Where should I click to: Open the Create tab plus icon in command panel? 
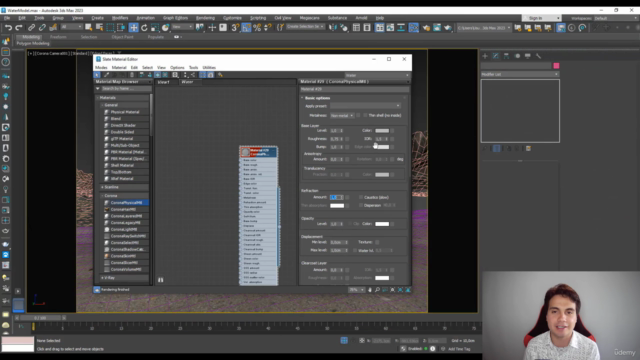(485, 56)
